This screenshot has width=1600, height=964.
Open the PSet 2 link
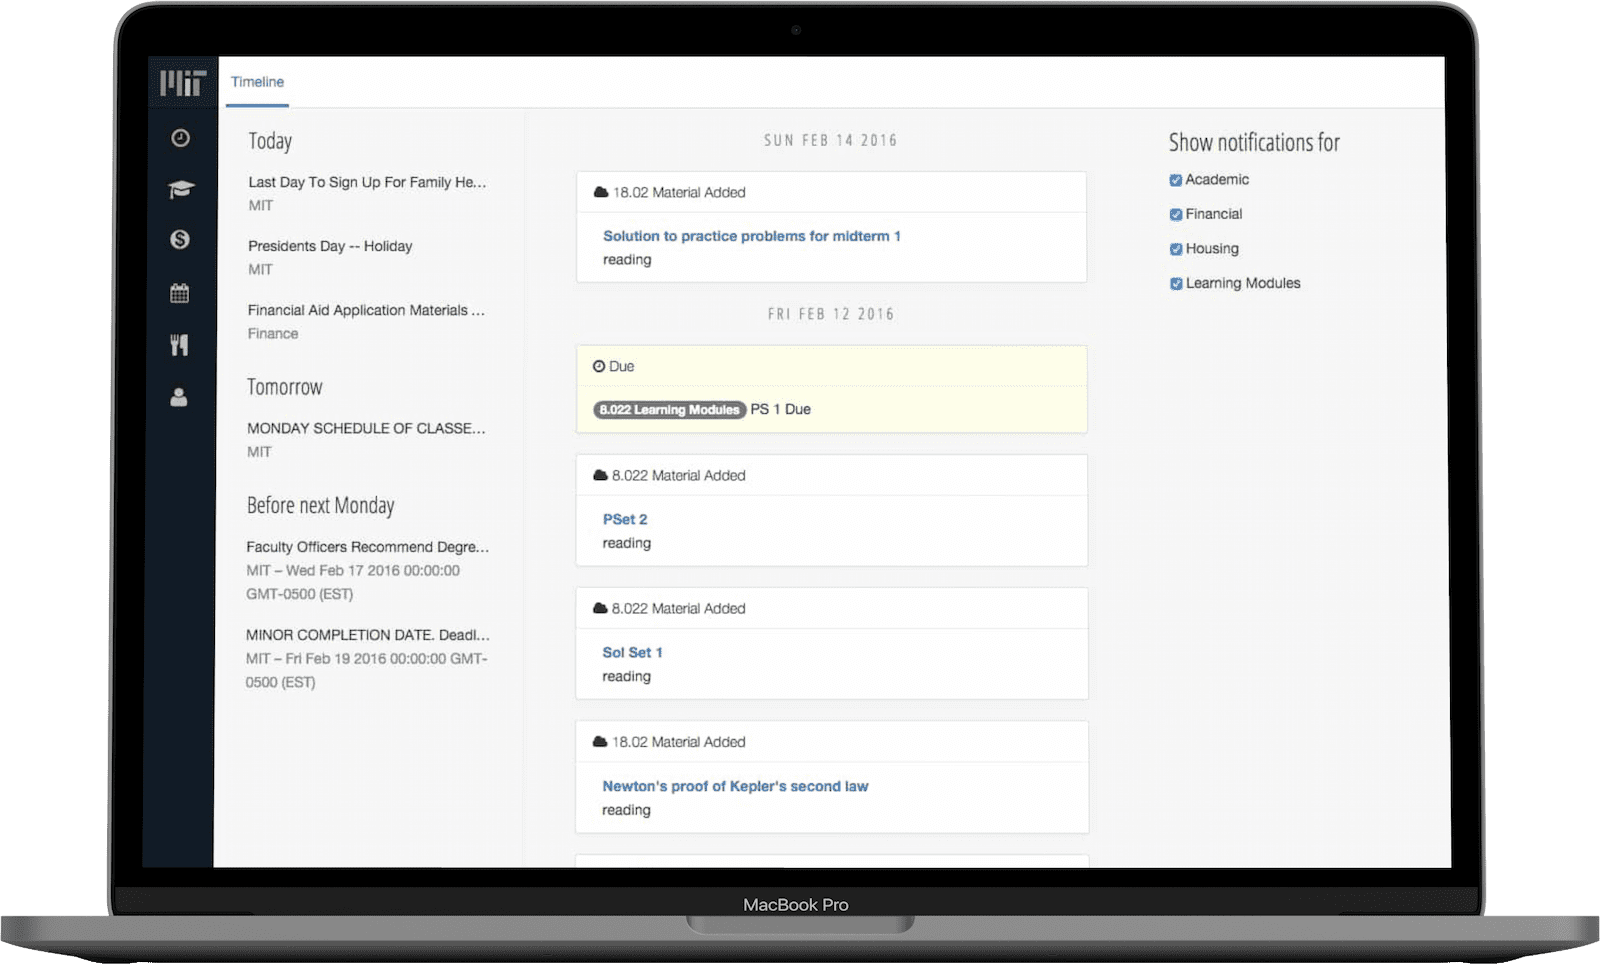pyautogui.click(x=624, y=519)
